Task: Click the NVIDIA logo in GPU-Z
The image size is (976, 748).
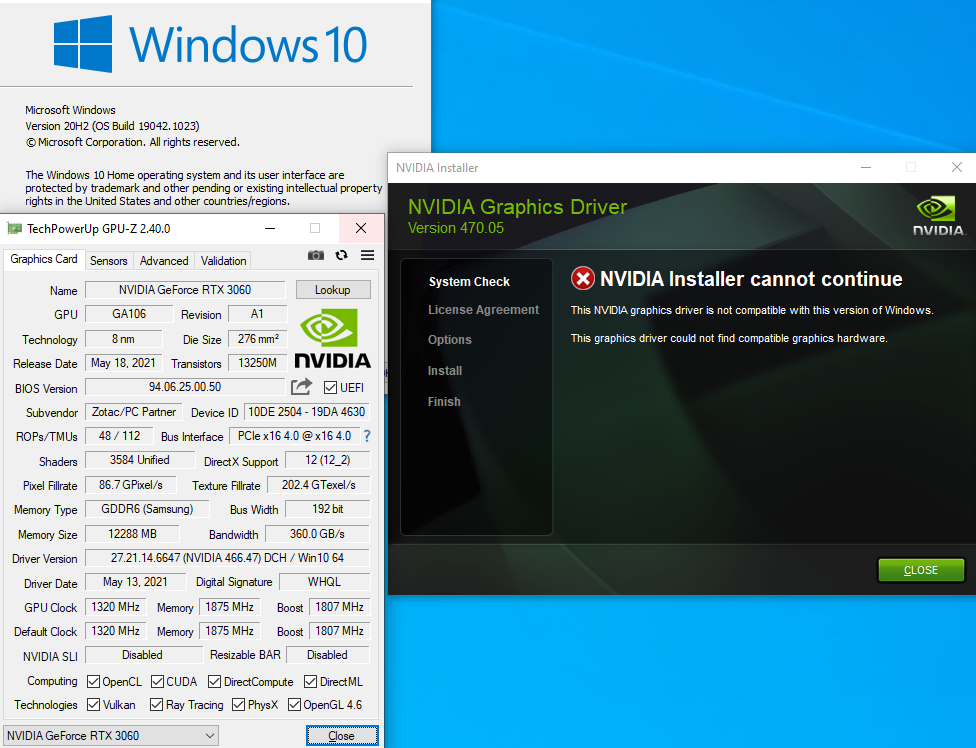Action: pos(332,338)
